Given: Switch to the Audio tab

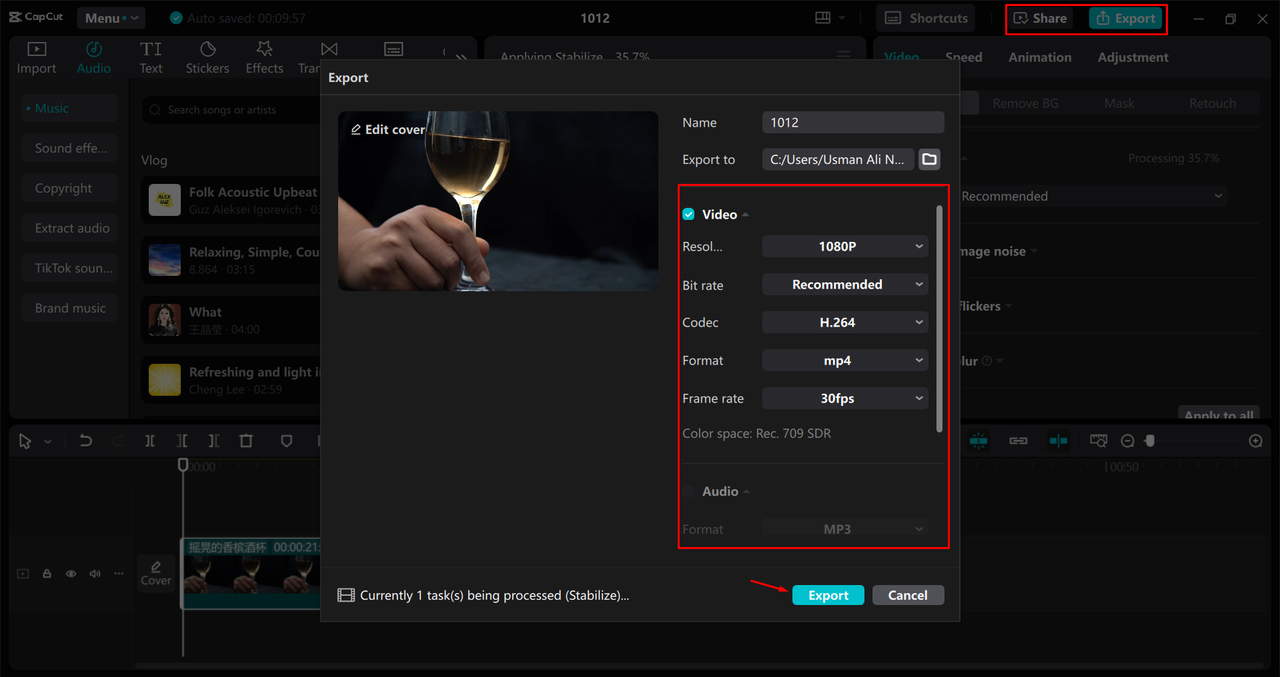Looking at the screenshot, I should coord(94,58).
